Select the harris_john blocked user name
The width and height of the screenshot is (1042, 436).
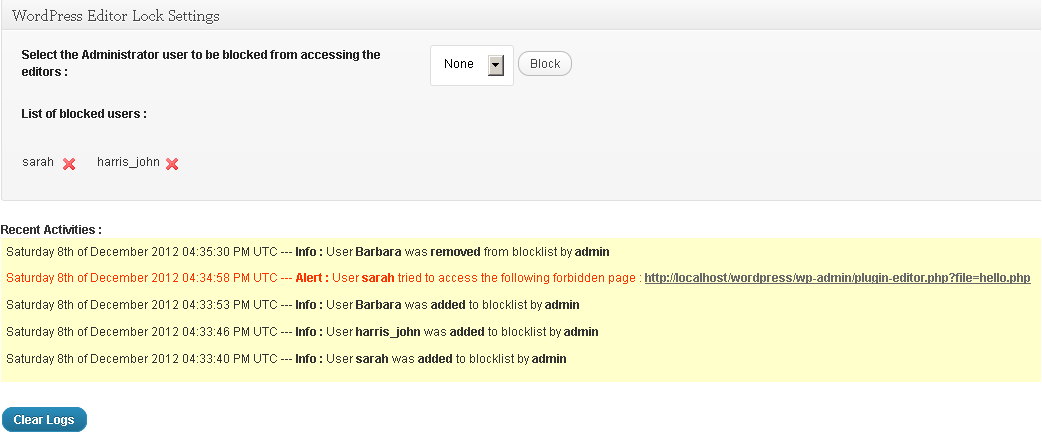click(x=128, y=162)
